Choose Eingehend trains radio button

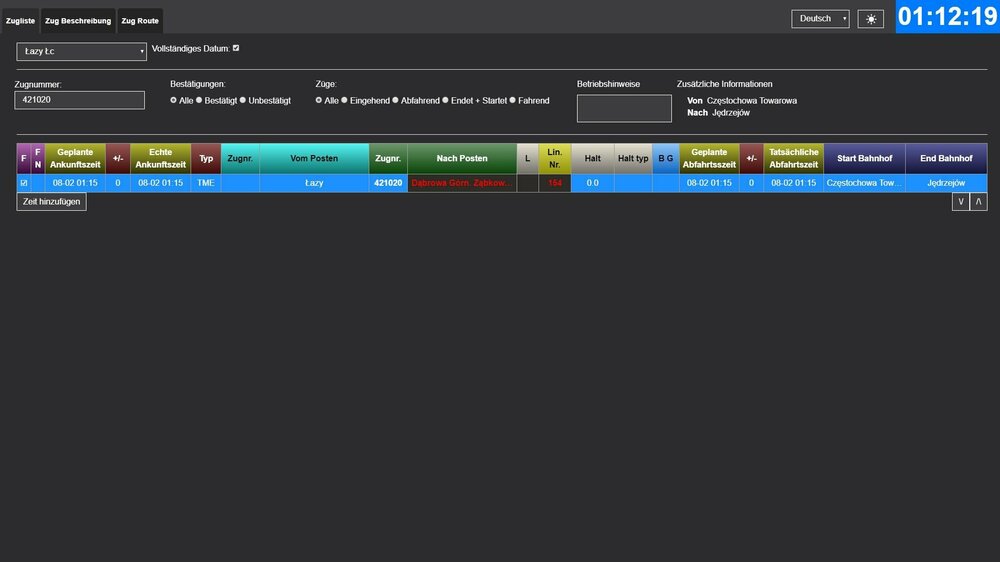(x=344, y=101)
